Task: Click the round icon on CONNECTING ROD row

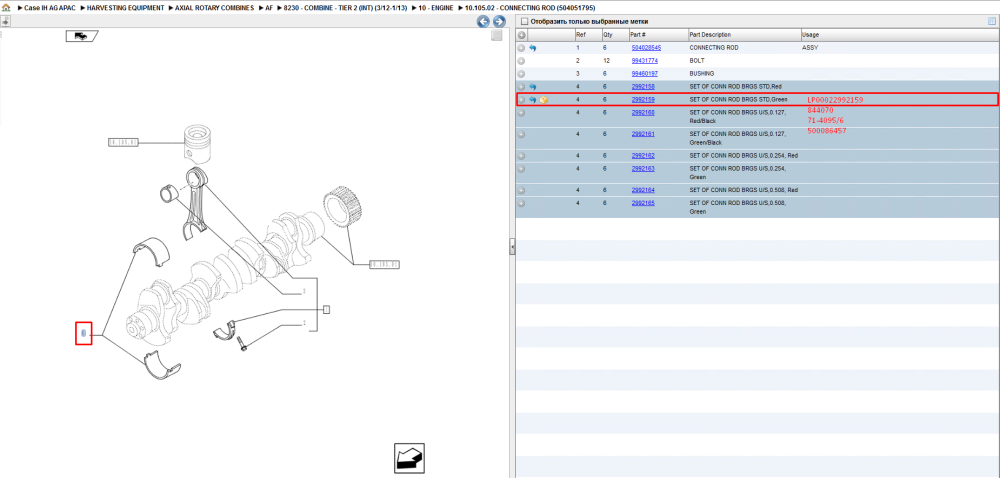Action: pos(521,48)
